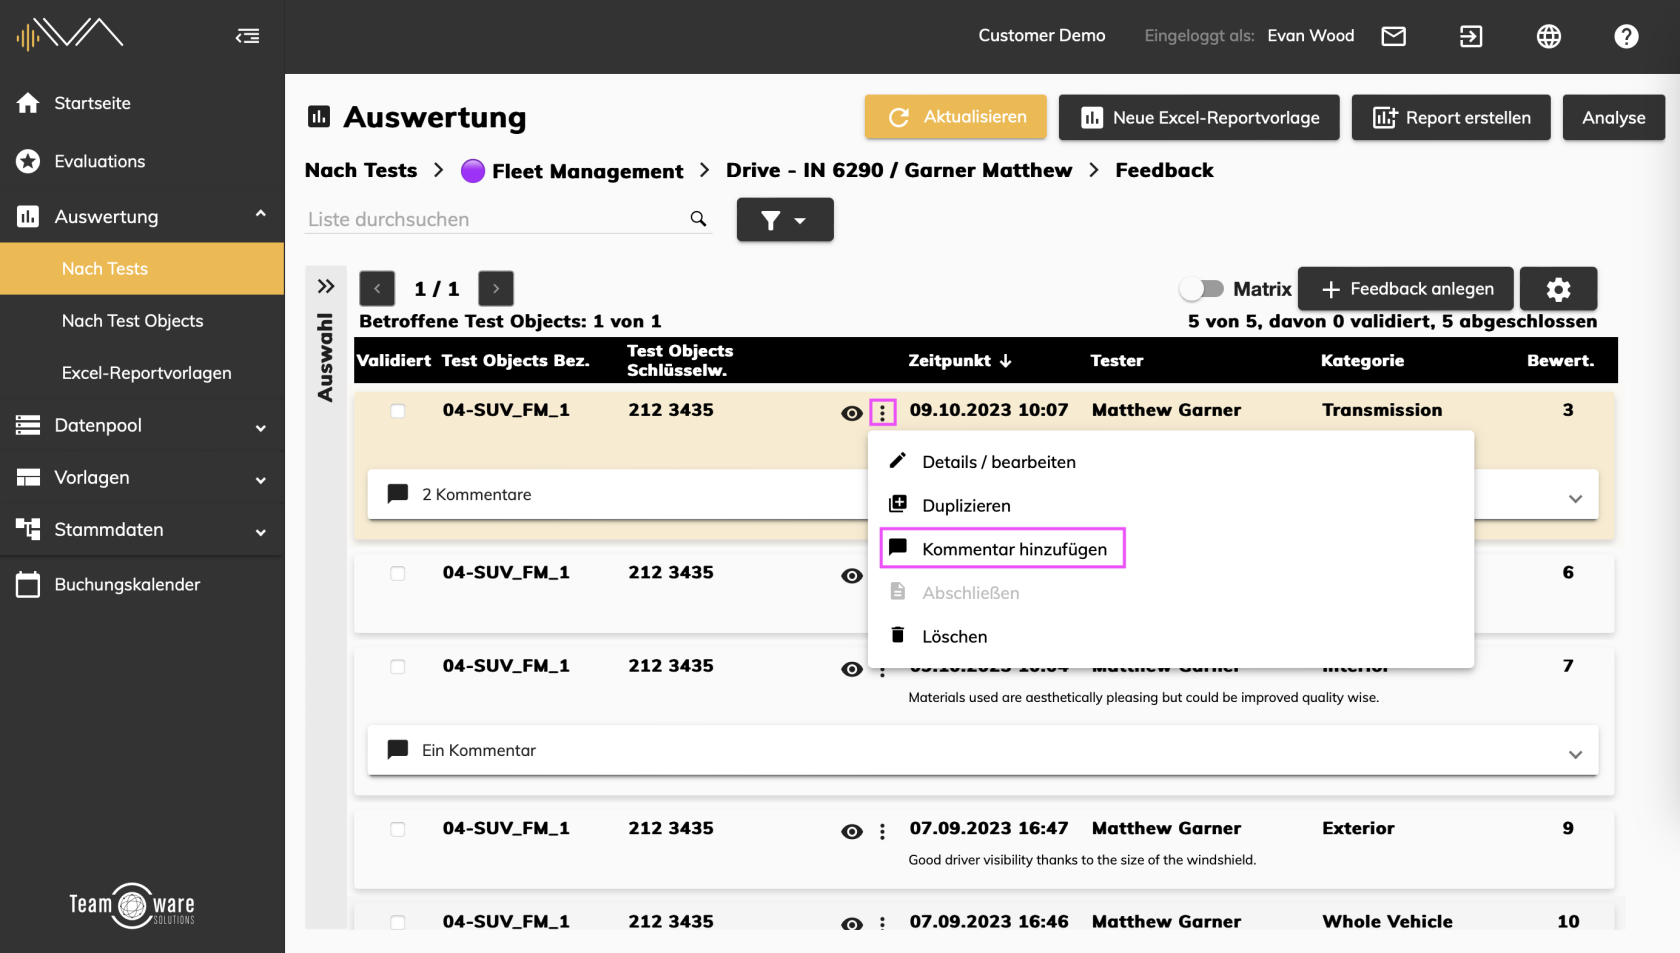
Task: Click Neue Excel-Reportvorlage button
Action: click(x=1199, y=117)
